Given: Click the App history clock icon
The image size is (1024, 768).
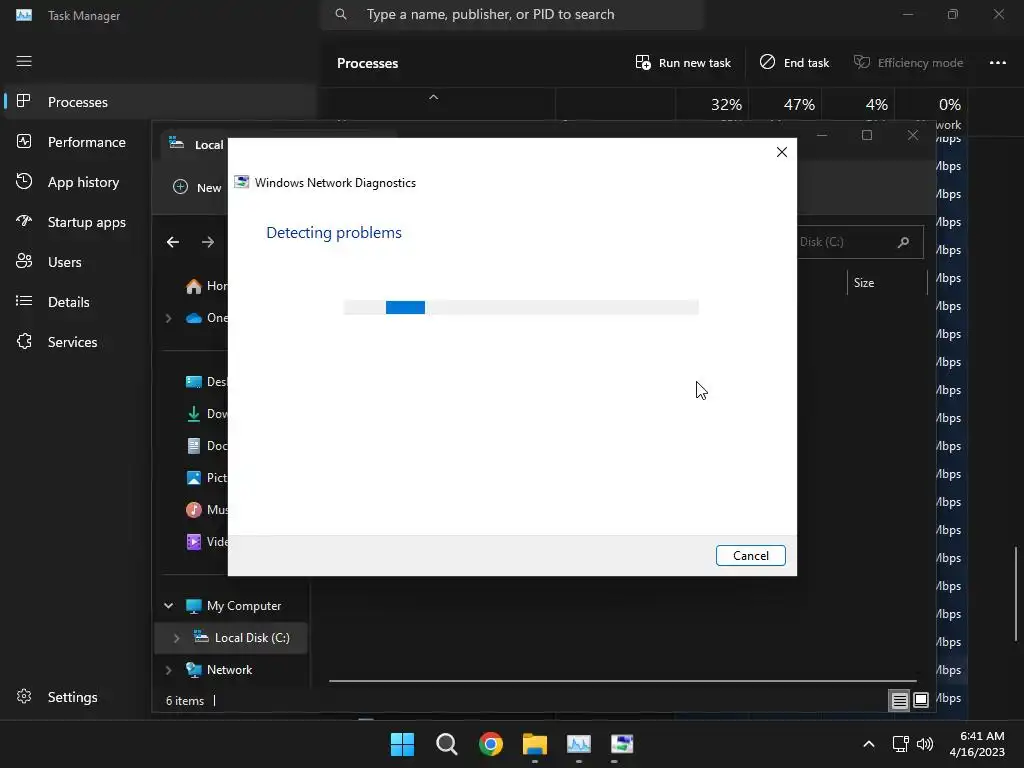Looking at the screenshot, I should 24,181.
